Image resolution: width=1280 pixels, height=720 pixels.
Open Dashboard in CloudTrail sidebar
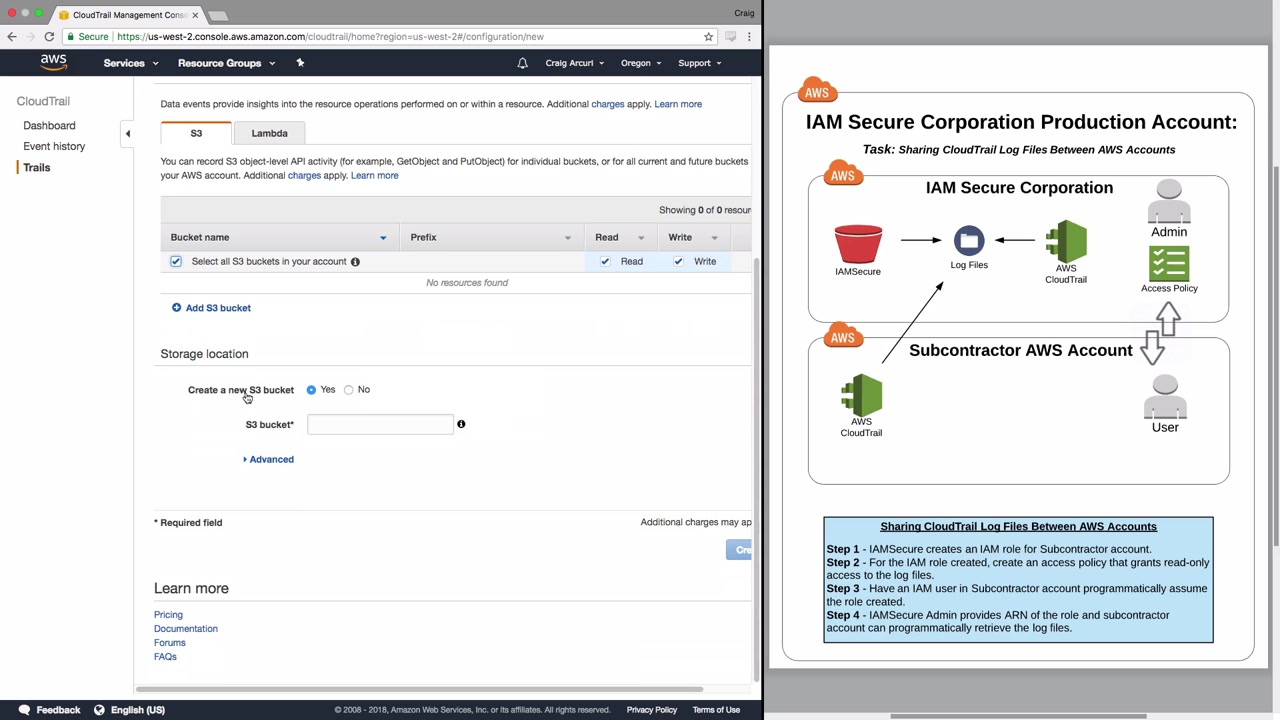pyautogui.click(x=49, y=126)
